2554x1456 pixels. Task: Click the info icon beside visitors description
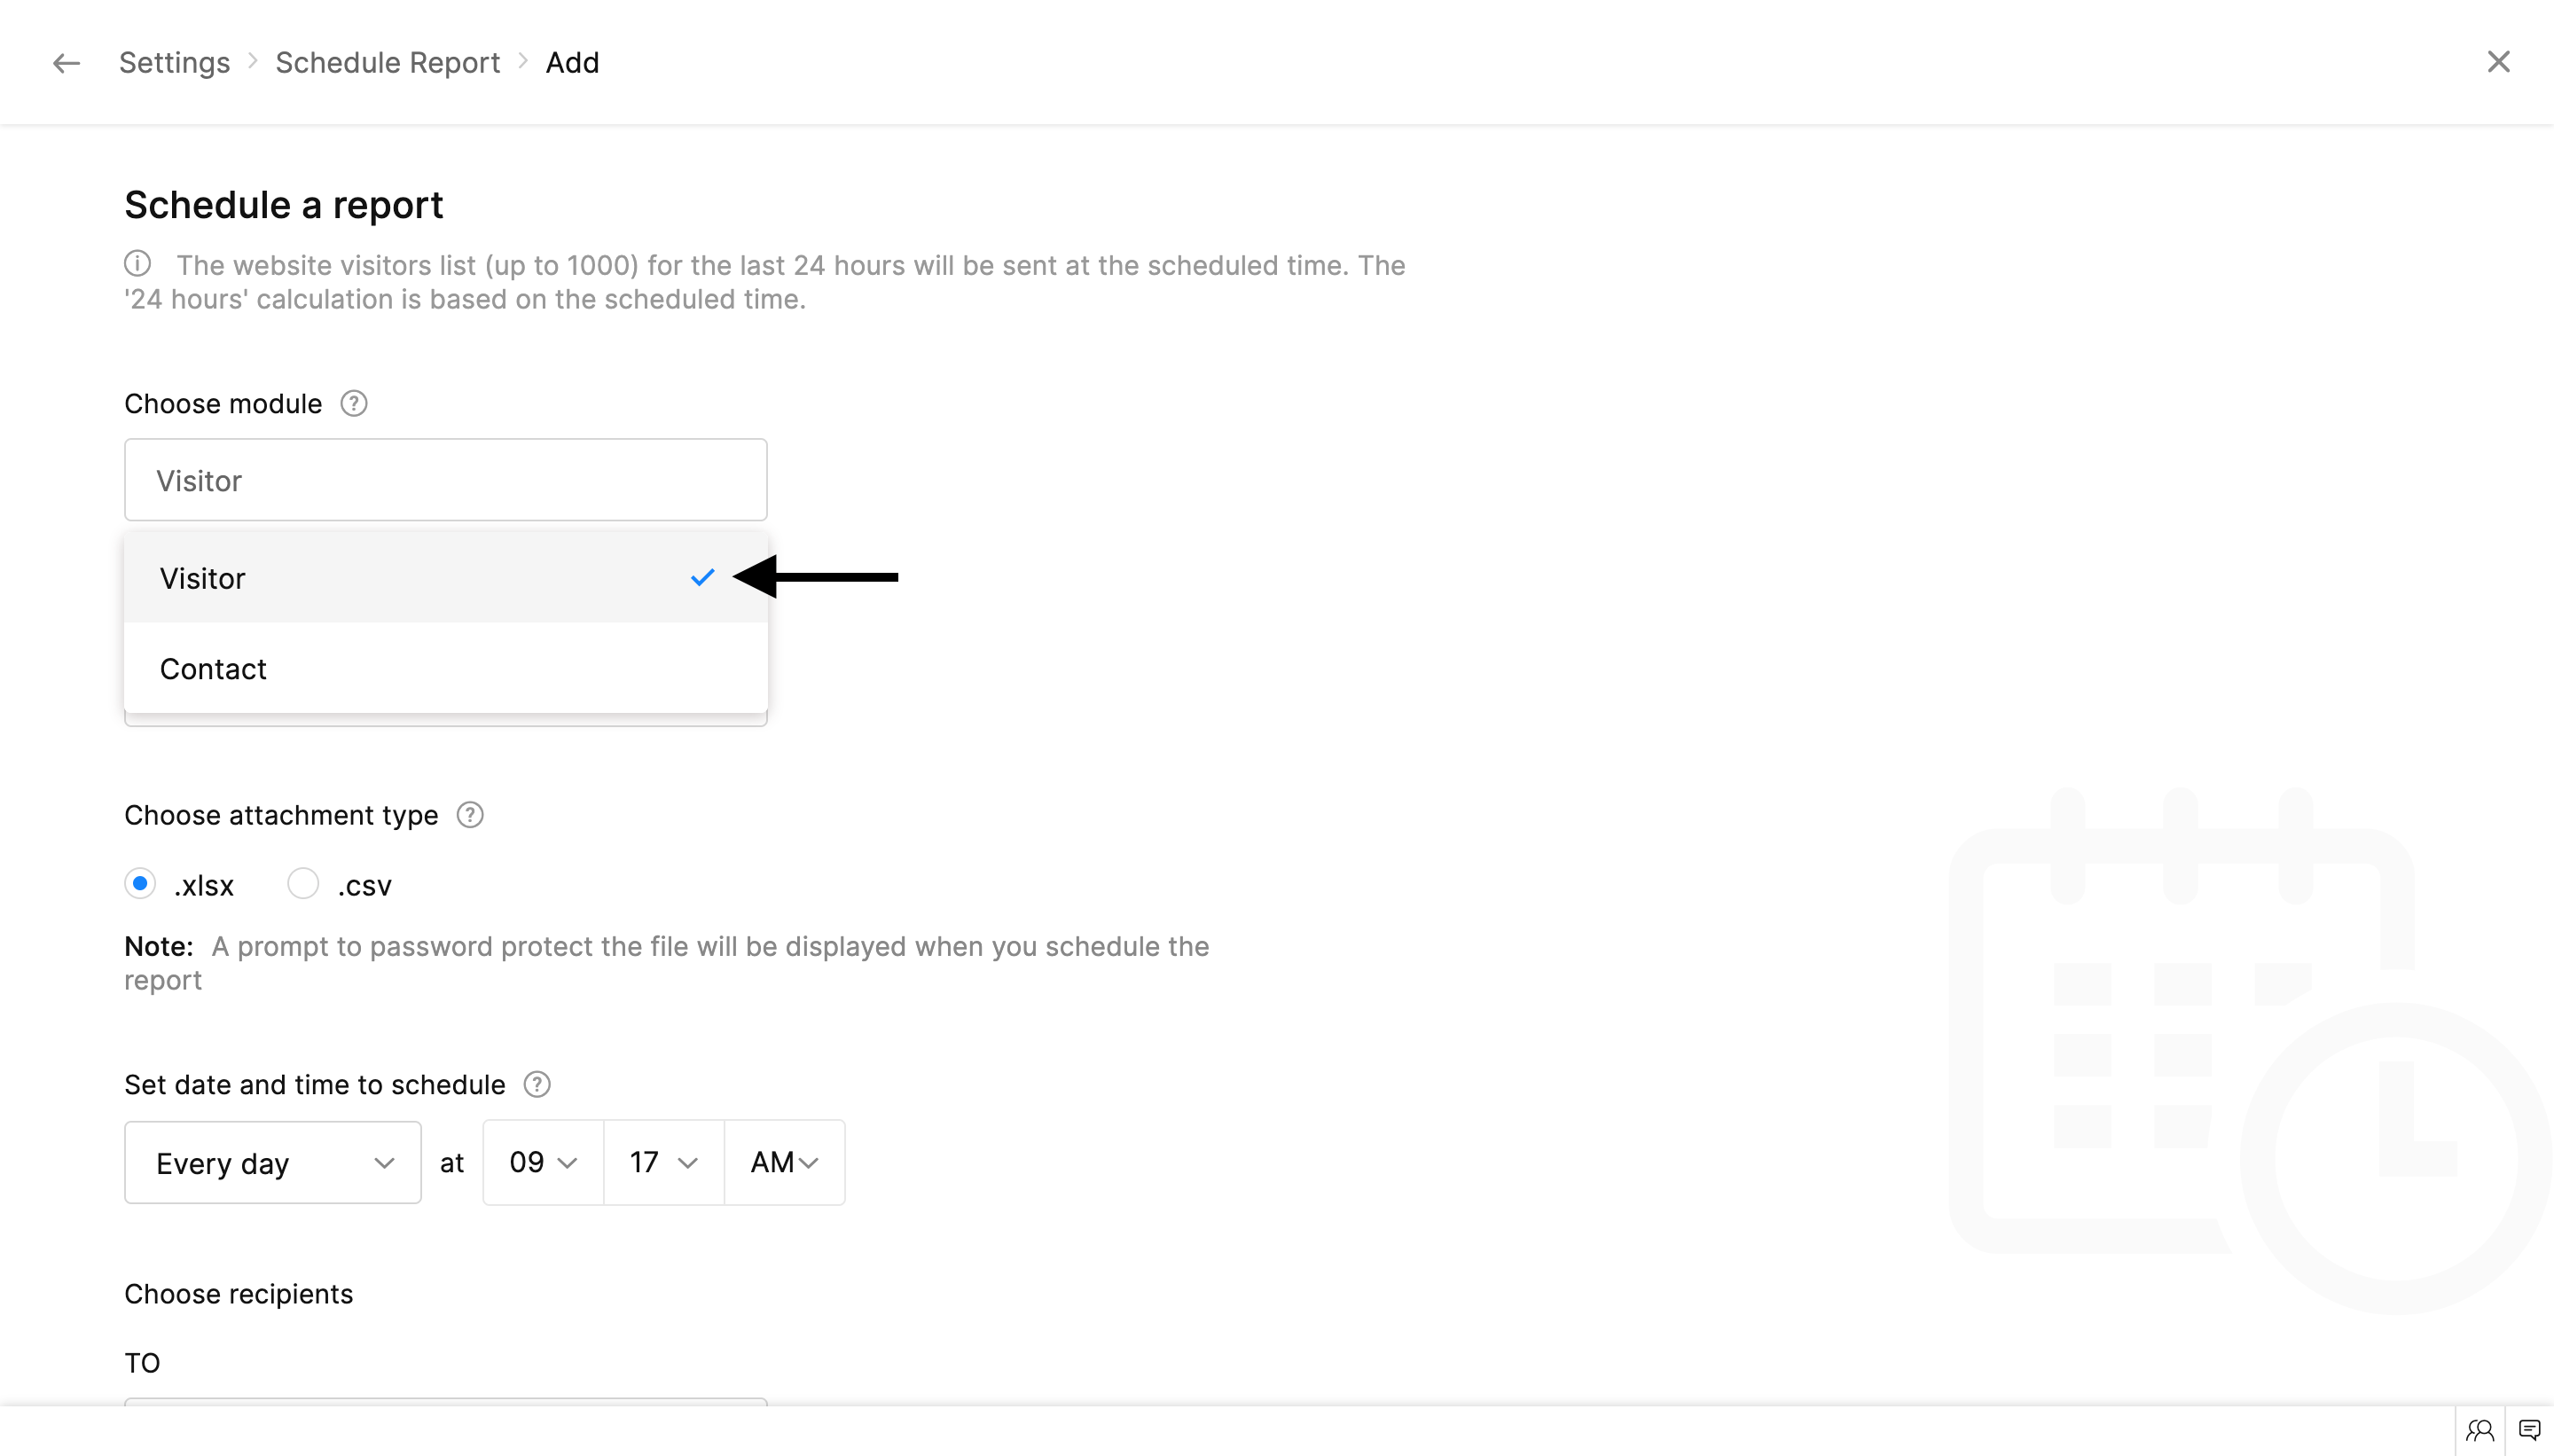coord(138,264)
